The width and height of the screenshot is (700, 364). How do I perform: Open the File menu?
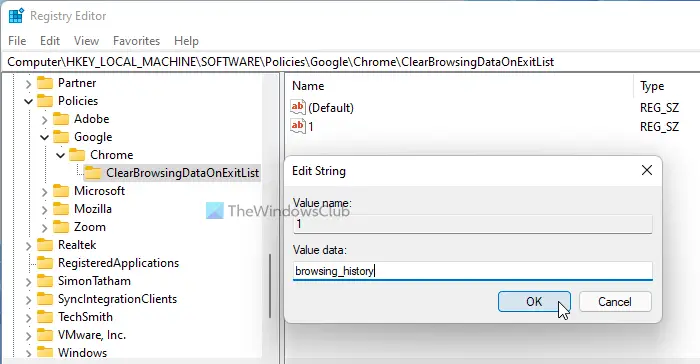17,41
